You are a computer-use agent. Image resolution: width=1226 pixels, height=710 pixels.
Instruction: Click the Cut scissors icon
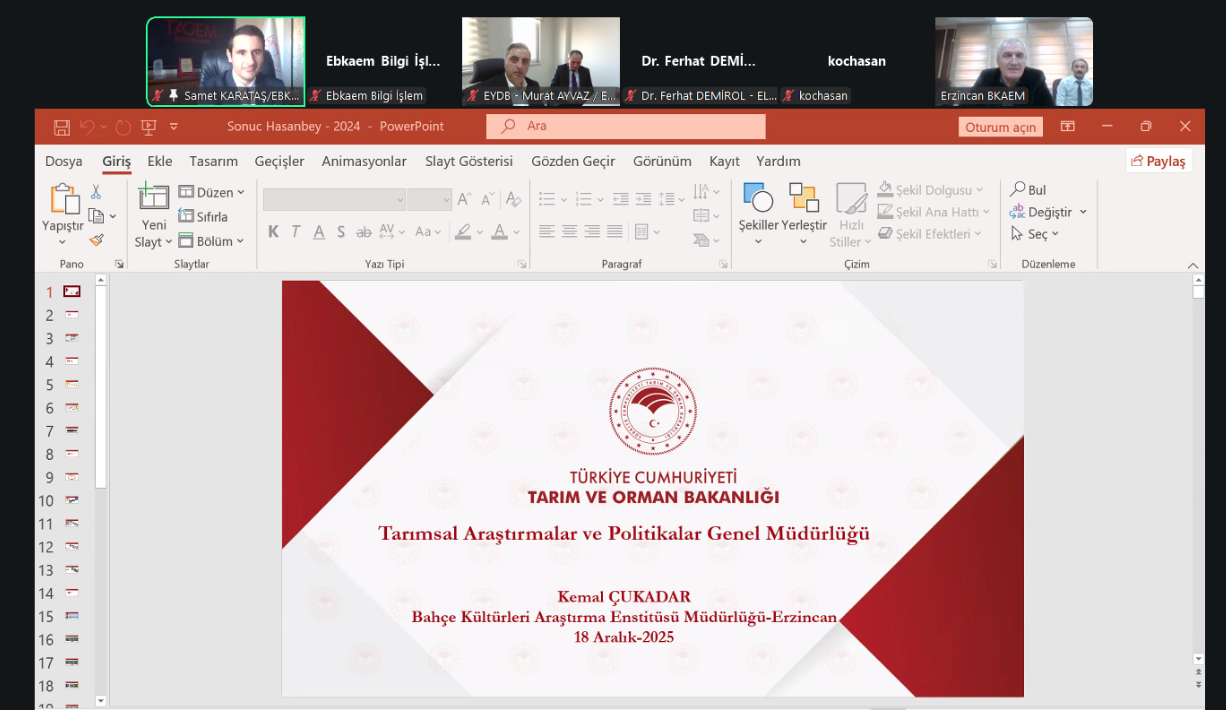(96, 192)
